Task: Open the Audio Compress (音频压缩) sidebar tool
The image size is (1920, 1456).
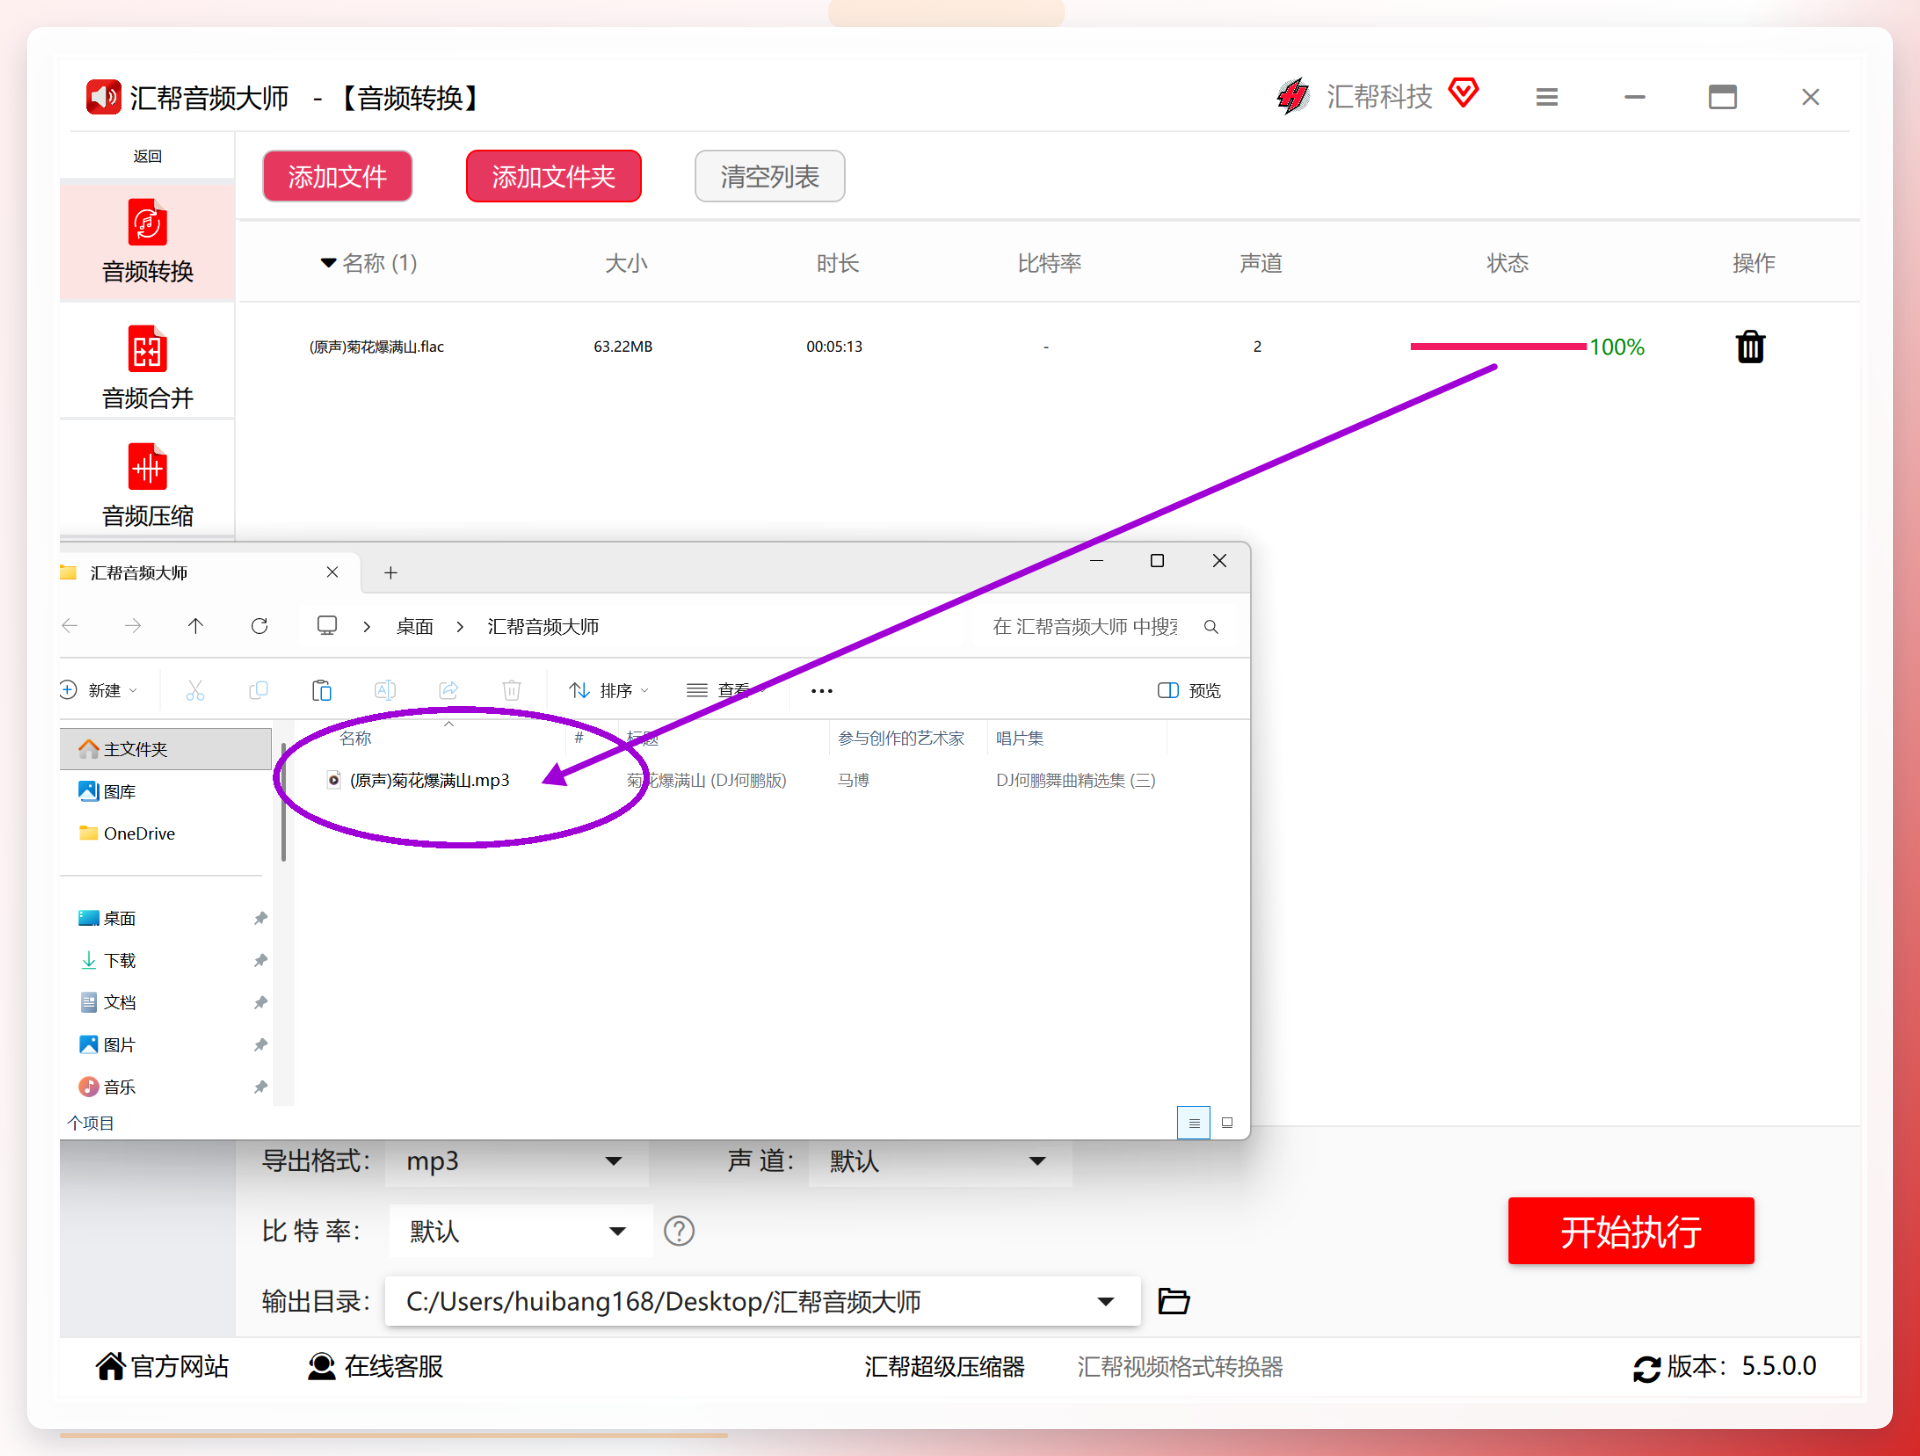Action: tap(147, 486)
